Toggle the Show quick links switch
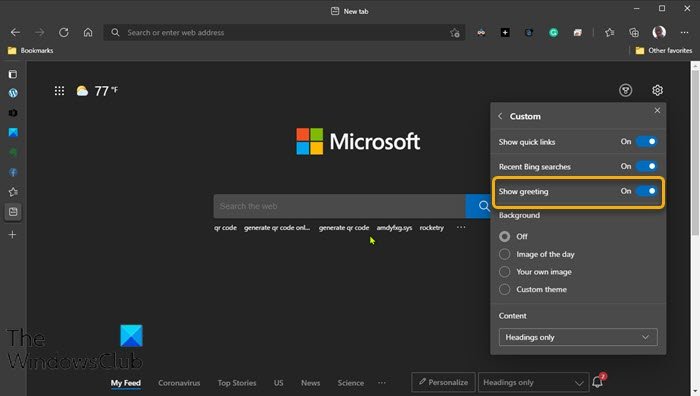Screen dimensions: 700x396 click(x=646, y=142)
